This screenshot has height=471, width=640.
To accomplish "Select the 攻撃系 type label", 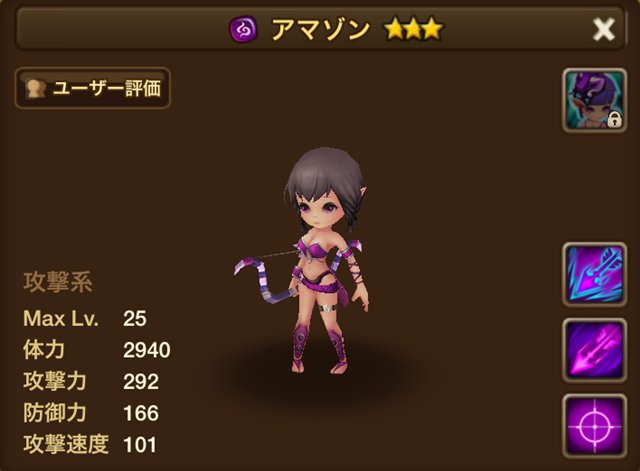I will pos(58,282).
